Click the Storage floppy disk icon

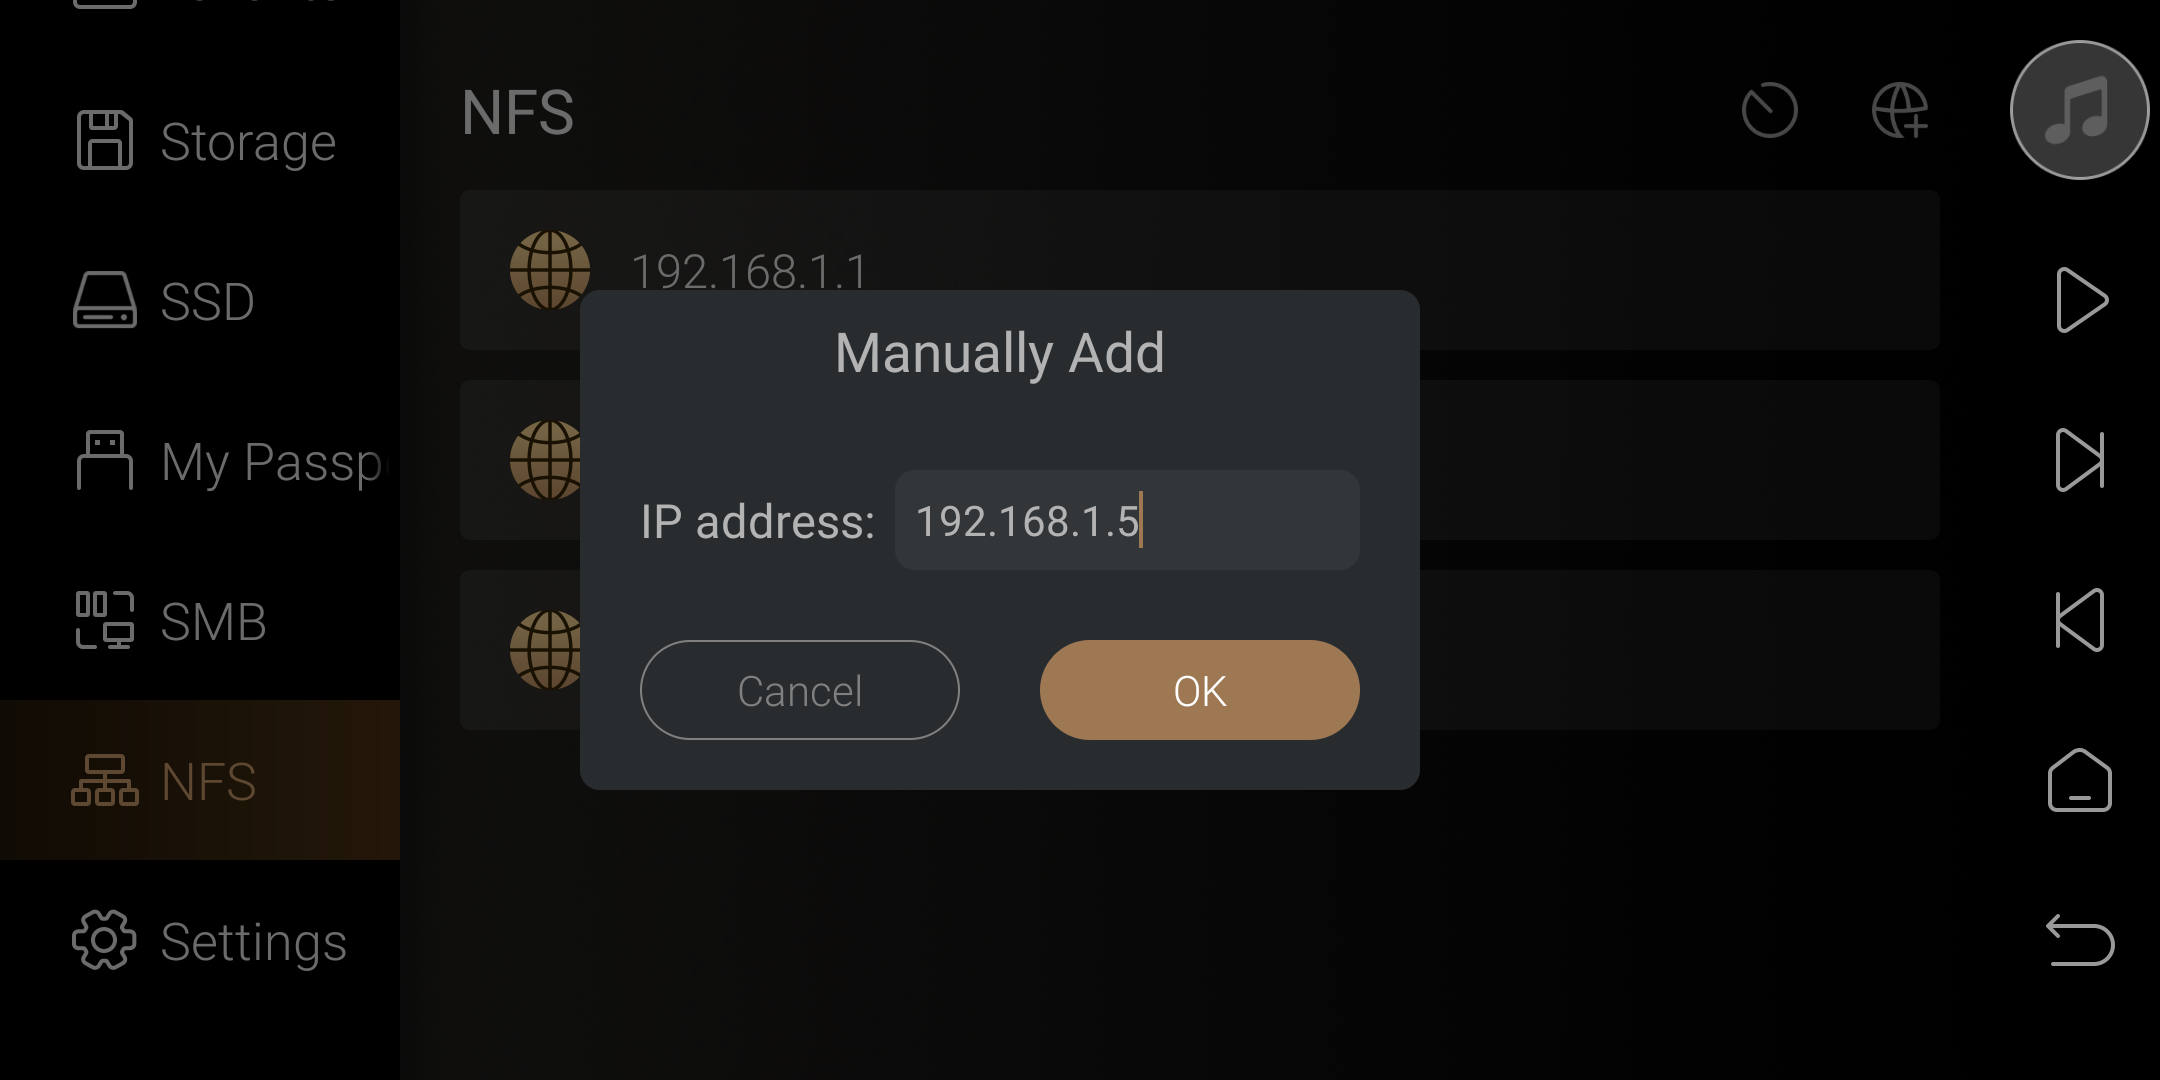[104, 140]
